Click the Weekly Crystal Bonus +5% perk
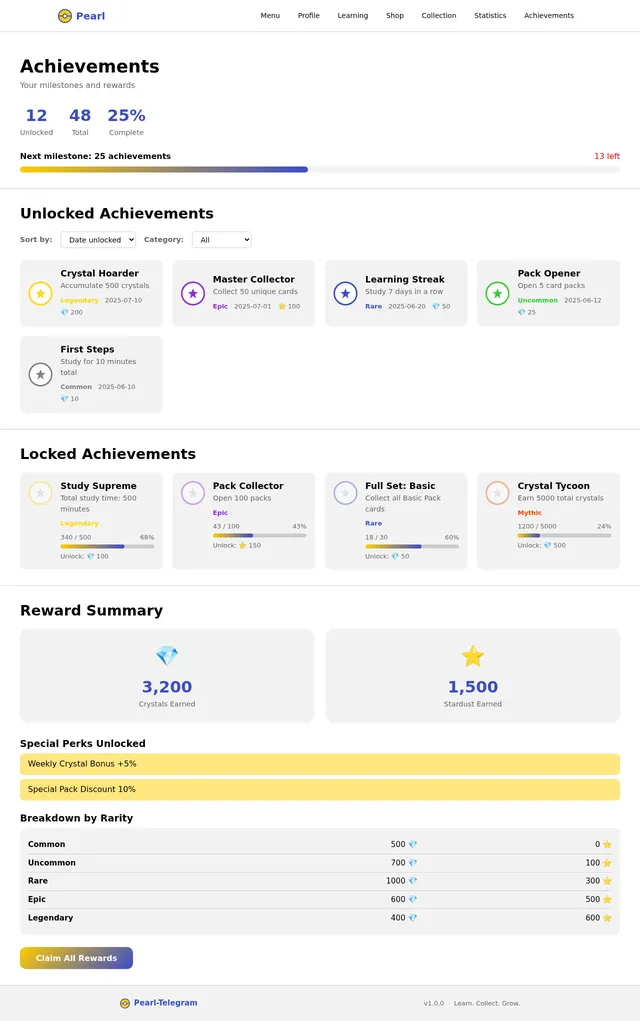 point(320,764)
